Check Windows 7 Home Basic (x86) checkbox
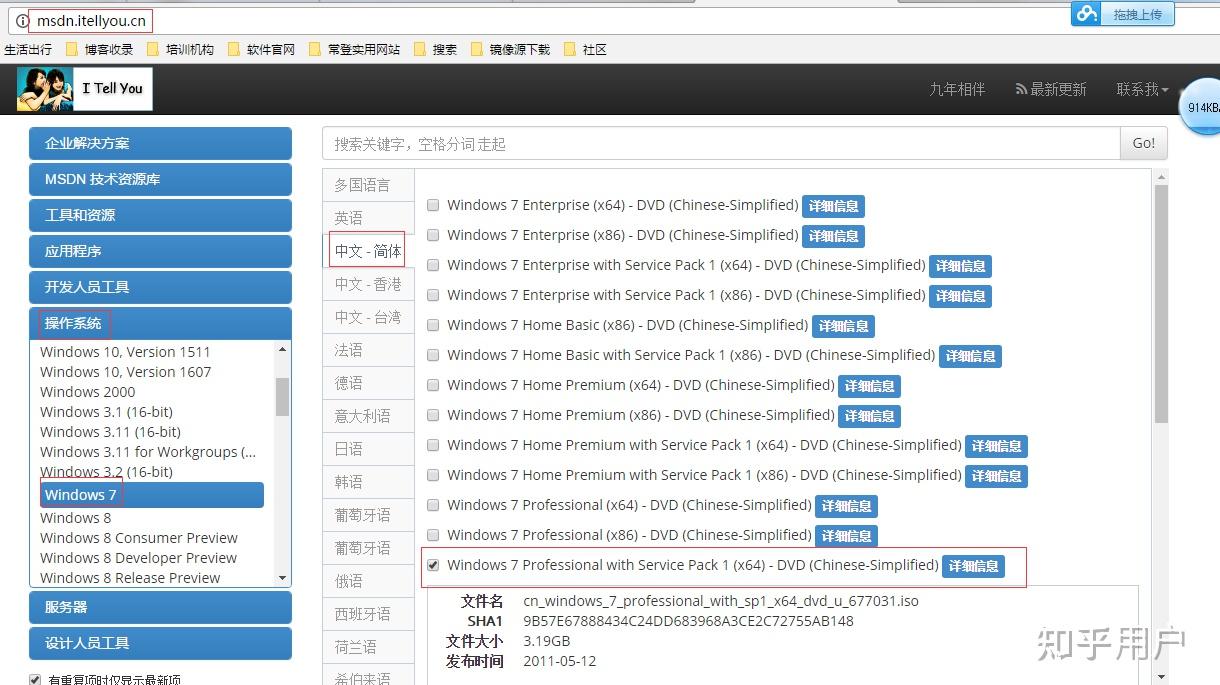The height and width of the screenshot is (685, 1220). pos(433,325)
